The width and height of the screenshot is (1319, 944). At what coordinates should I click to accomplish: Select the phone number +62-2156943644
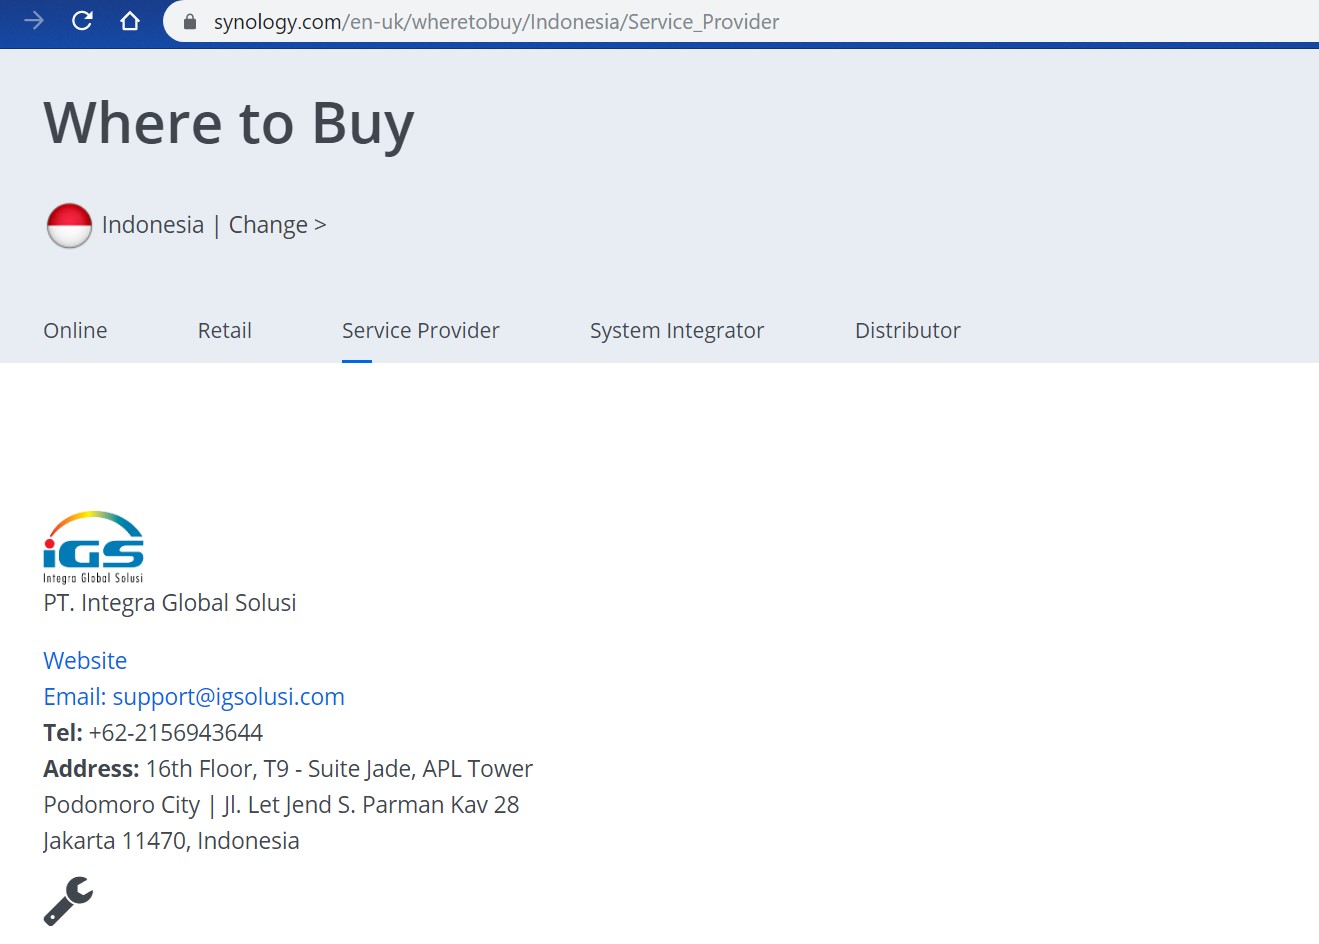pos(175,732)
